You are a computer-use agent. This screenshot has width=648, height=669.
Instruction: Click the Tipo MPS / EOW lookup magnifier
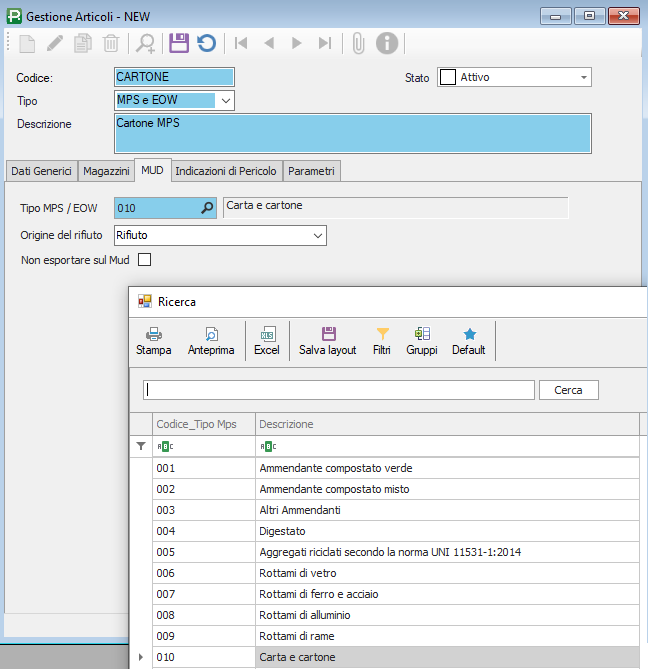[207, 208]
